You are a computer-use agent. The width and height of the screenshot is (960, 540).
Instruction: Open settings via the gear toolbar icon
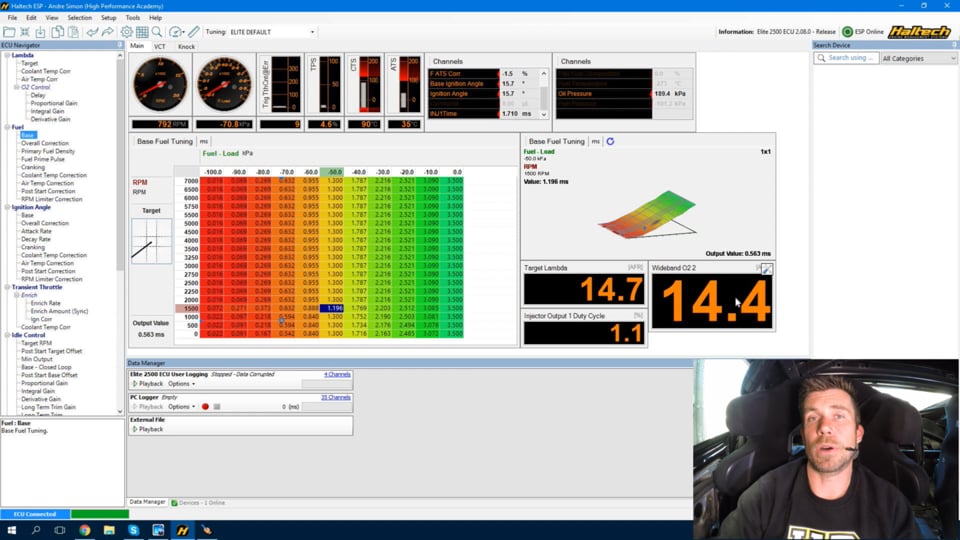tap(126, 32)
